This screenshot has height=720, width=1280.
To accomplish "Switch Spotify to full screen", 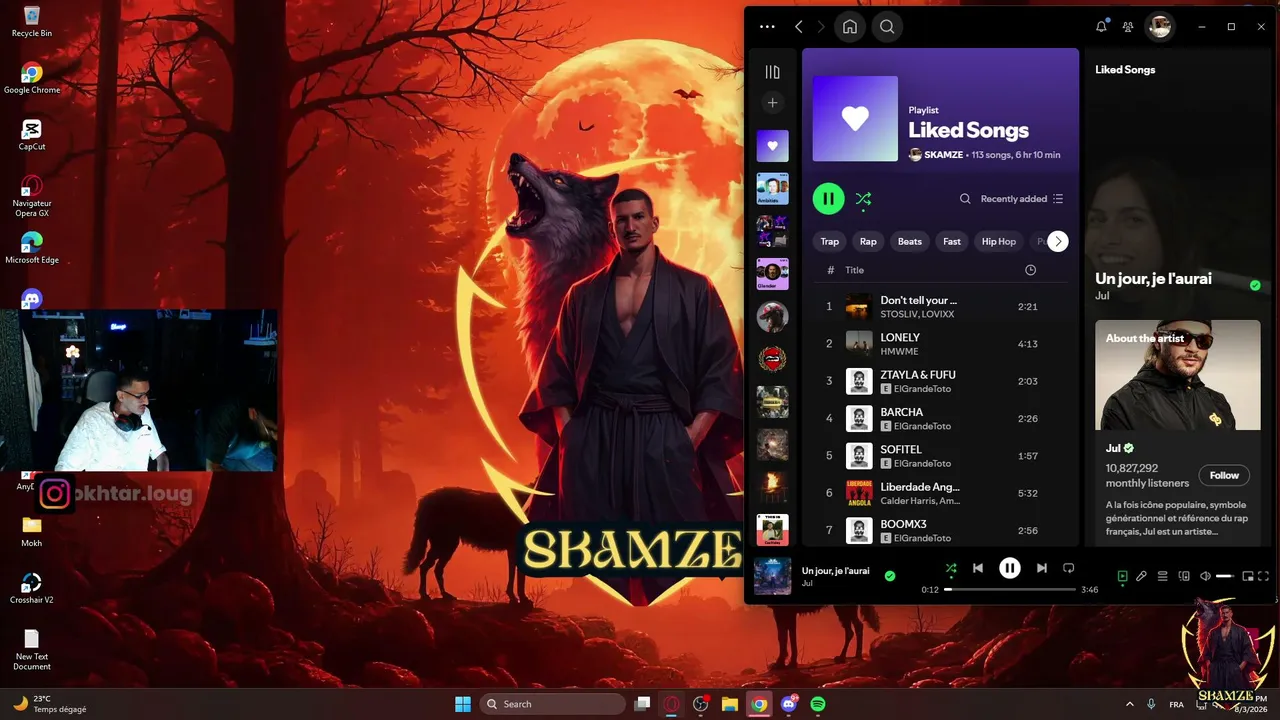I will (1264, 576).
